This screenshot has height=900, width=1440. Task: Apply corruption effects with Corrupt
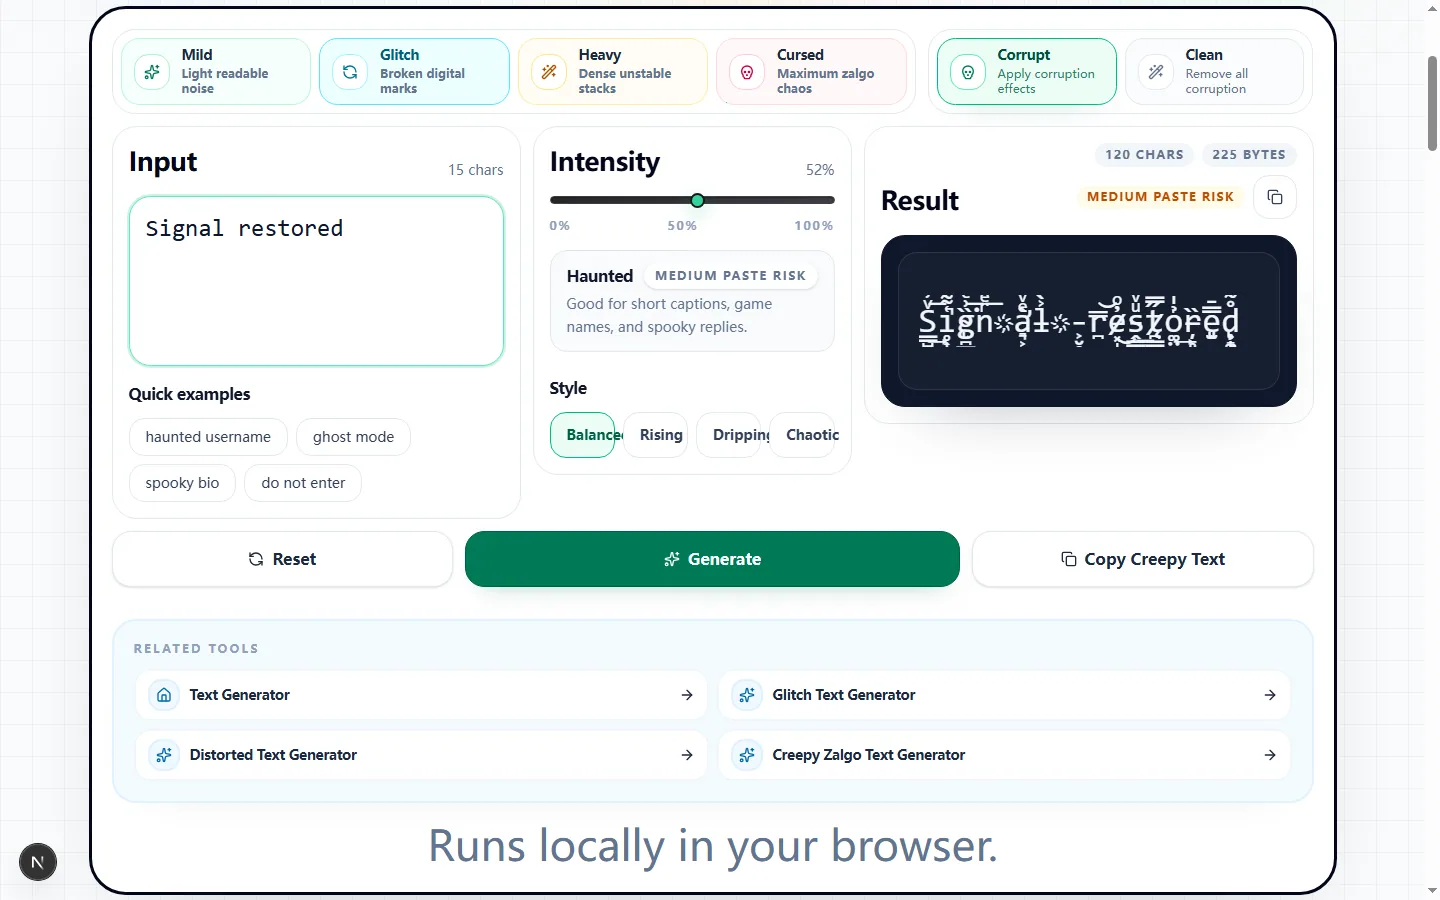point(1027,72)
